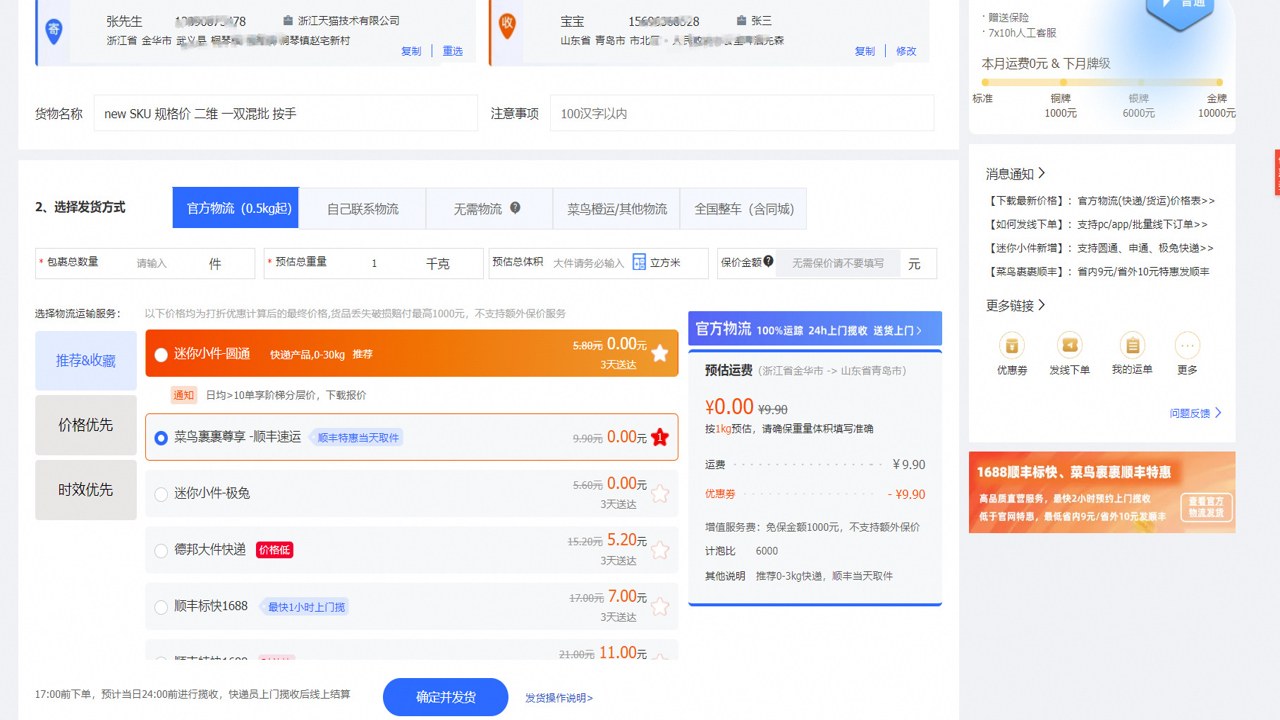Open 我的运单 icon
The height and width of the screenshot is (720, 1280).
coord(1132,345)
